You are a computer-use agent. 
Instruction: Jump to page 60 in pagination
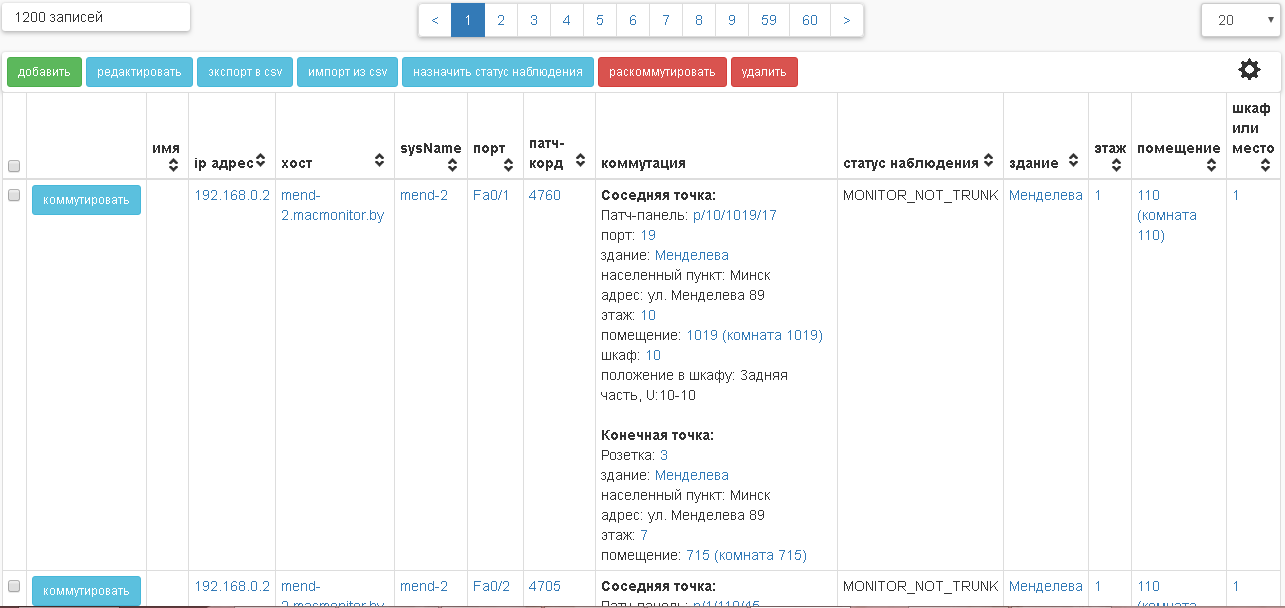coord(809,20)
